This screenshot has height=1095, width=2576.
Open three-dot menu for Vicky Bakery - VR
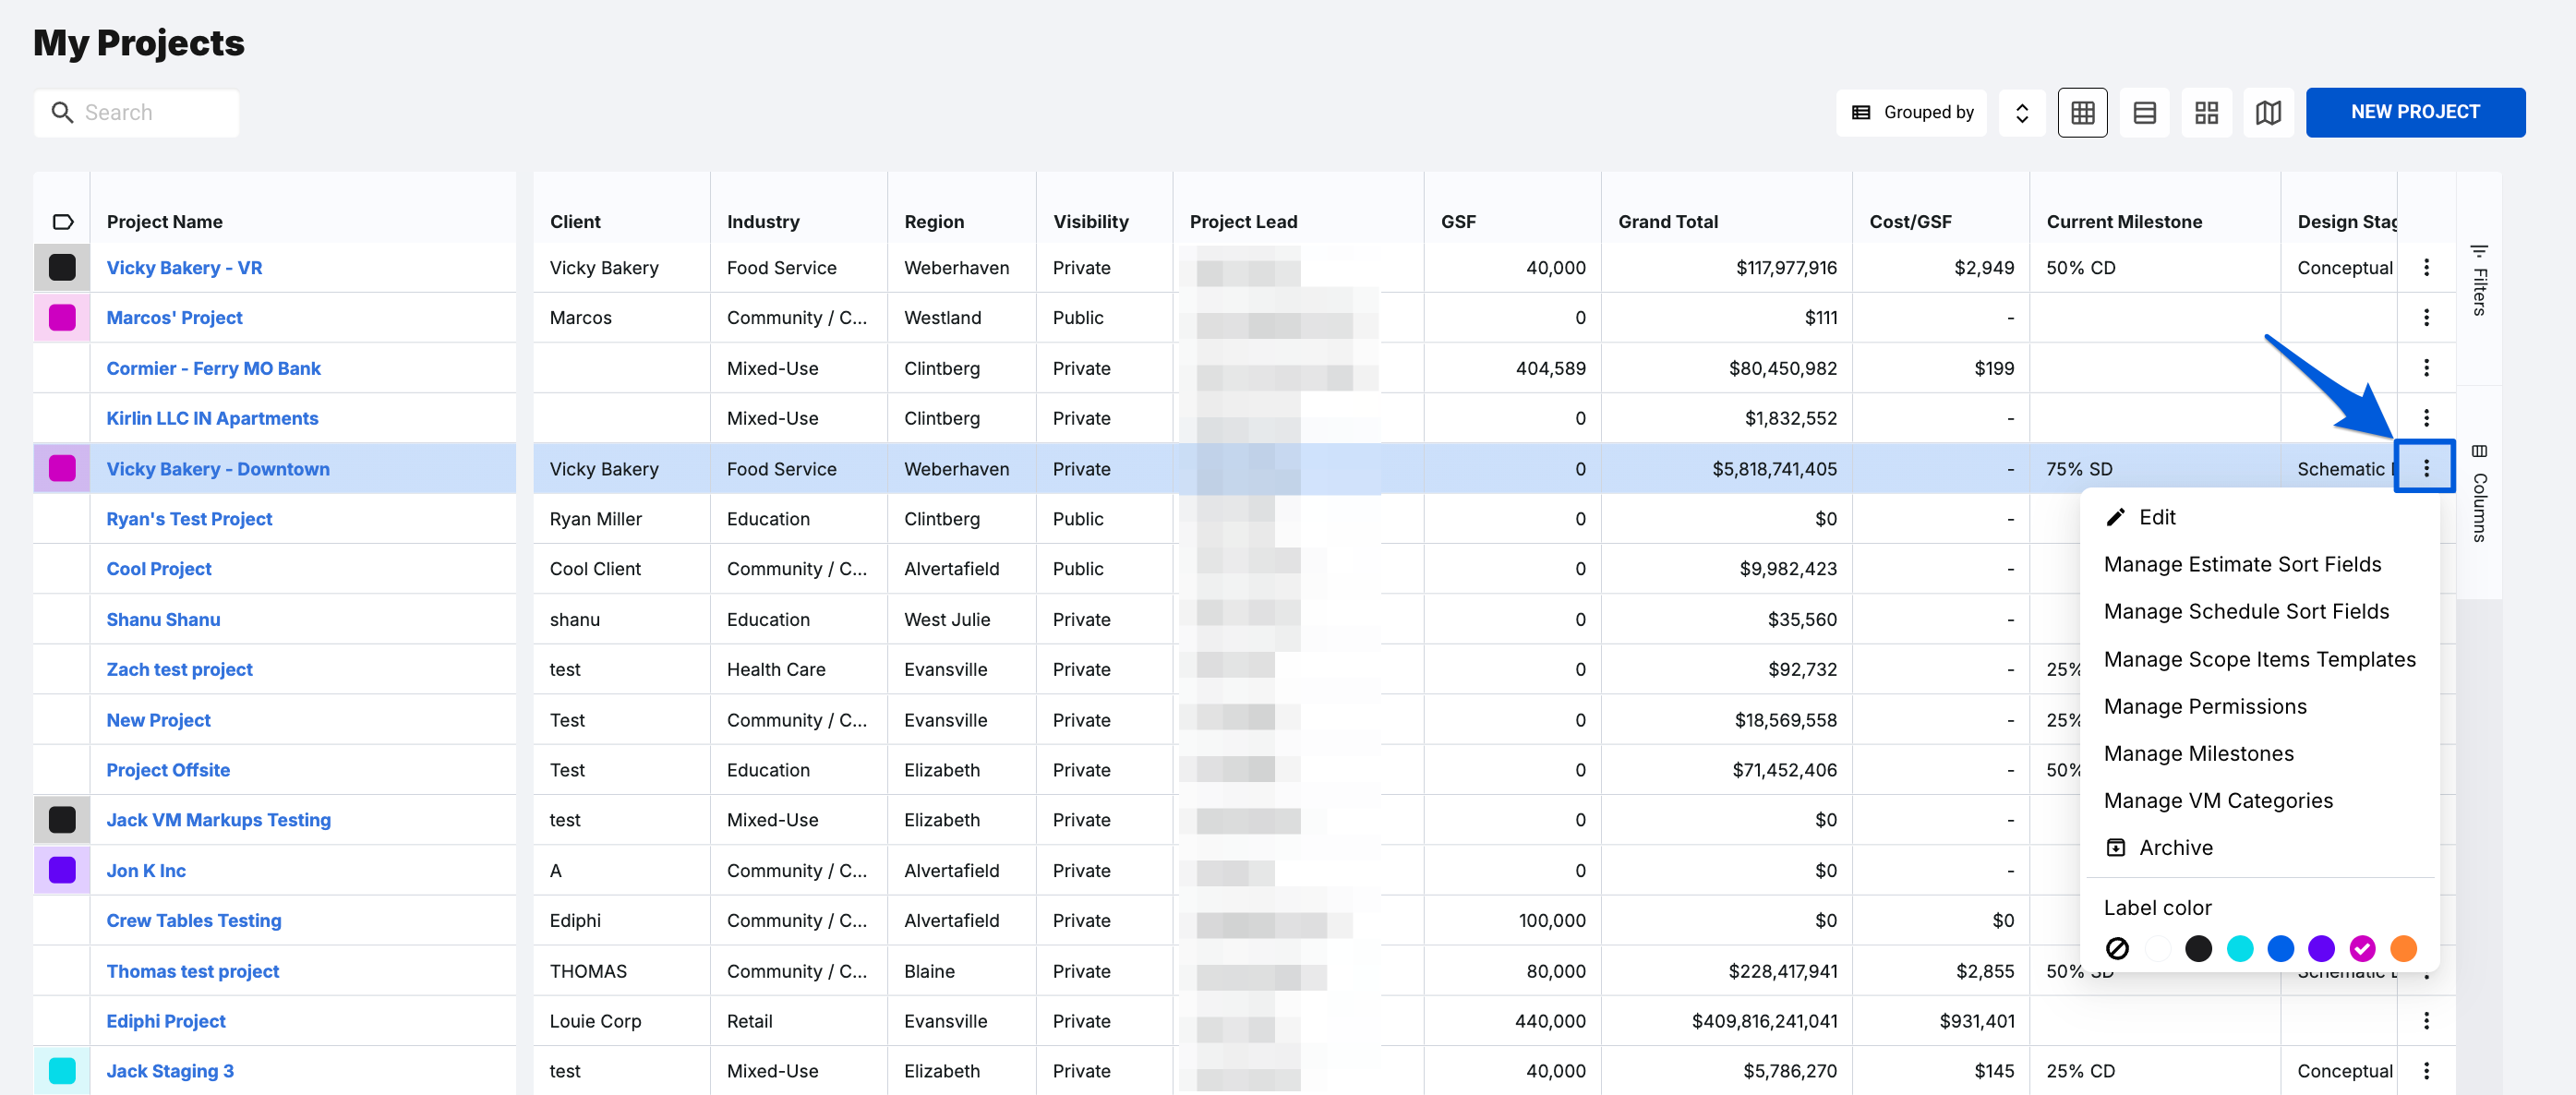[2425, 267]
